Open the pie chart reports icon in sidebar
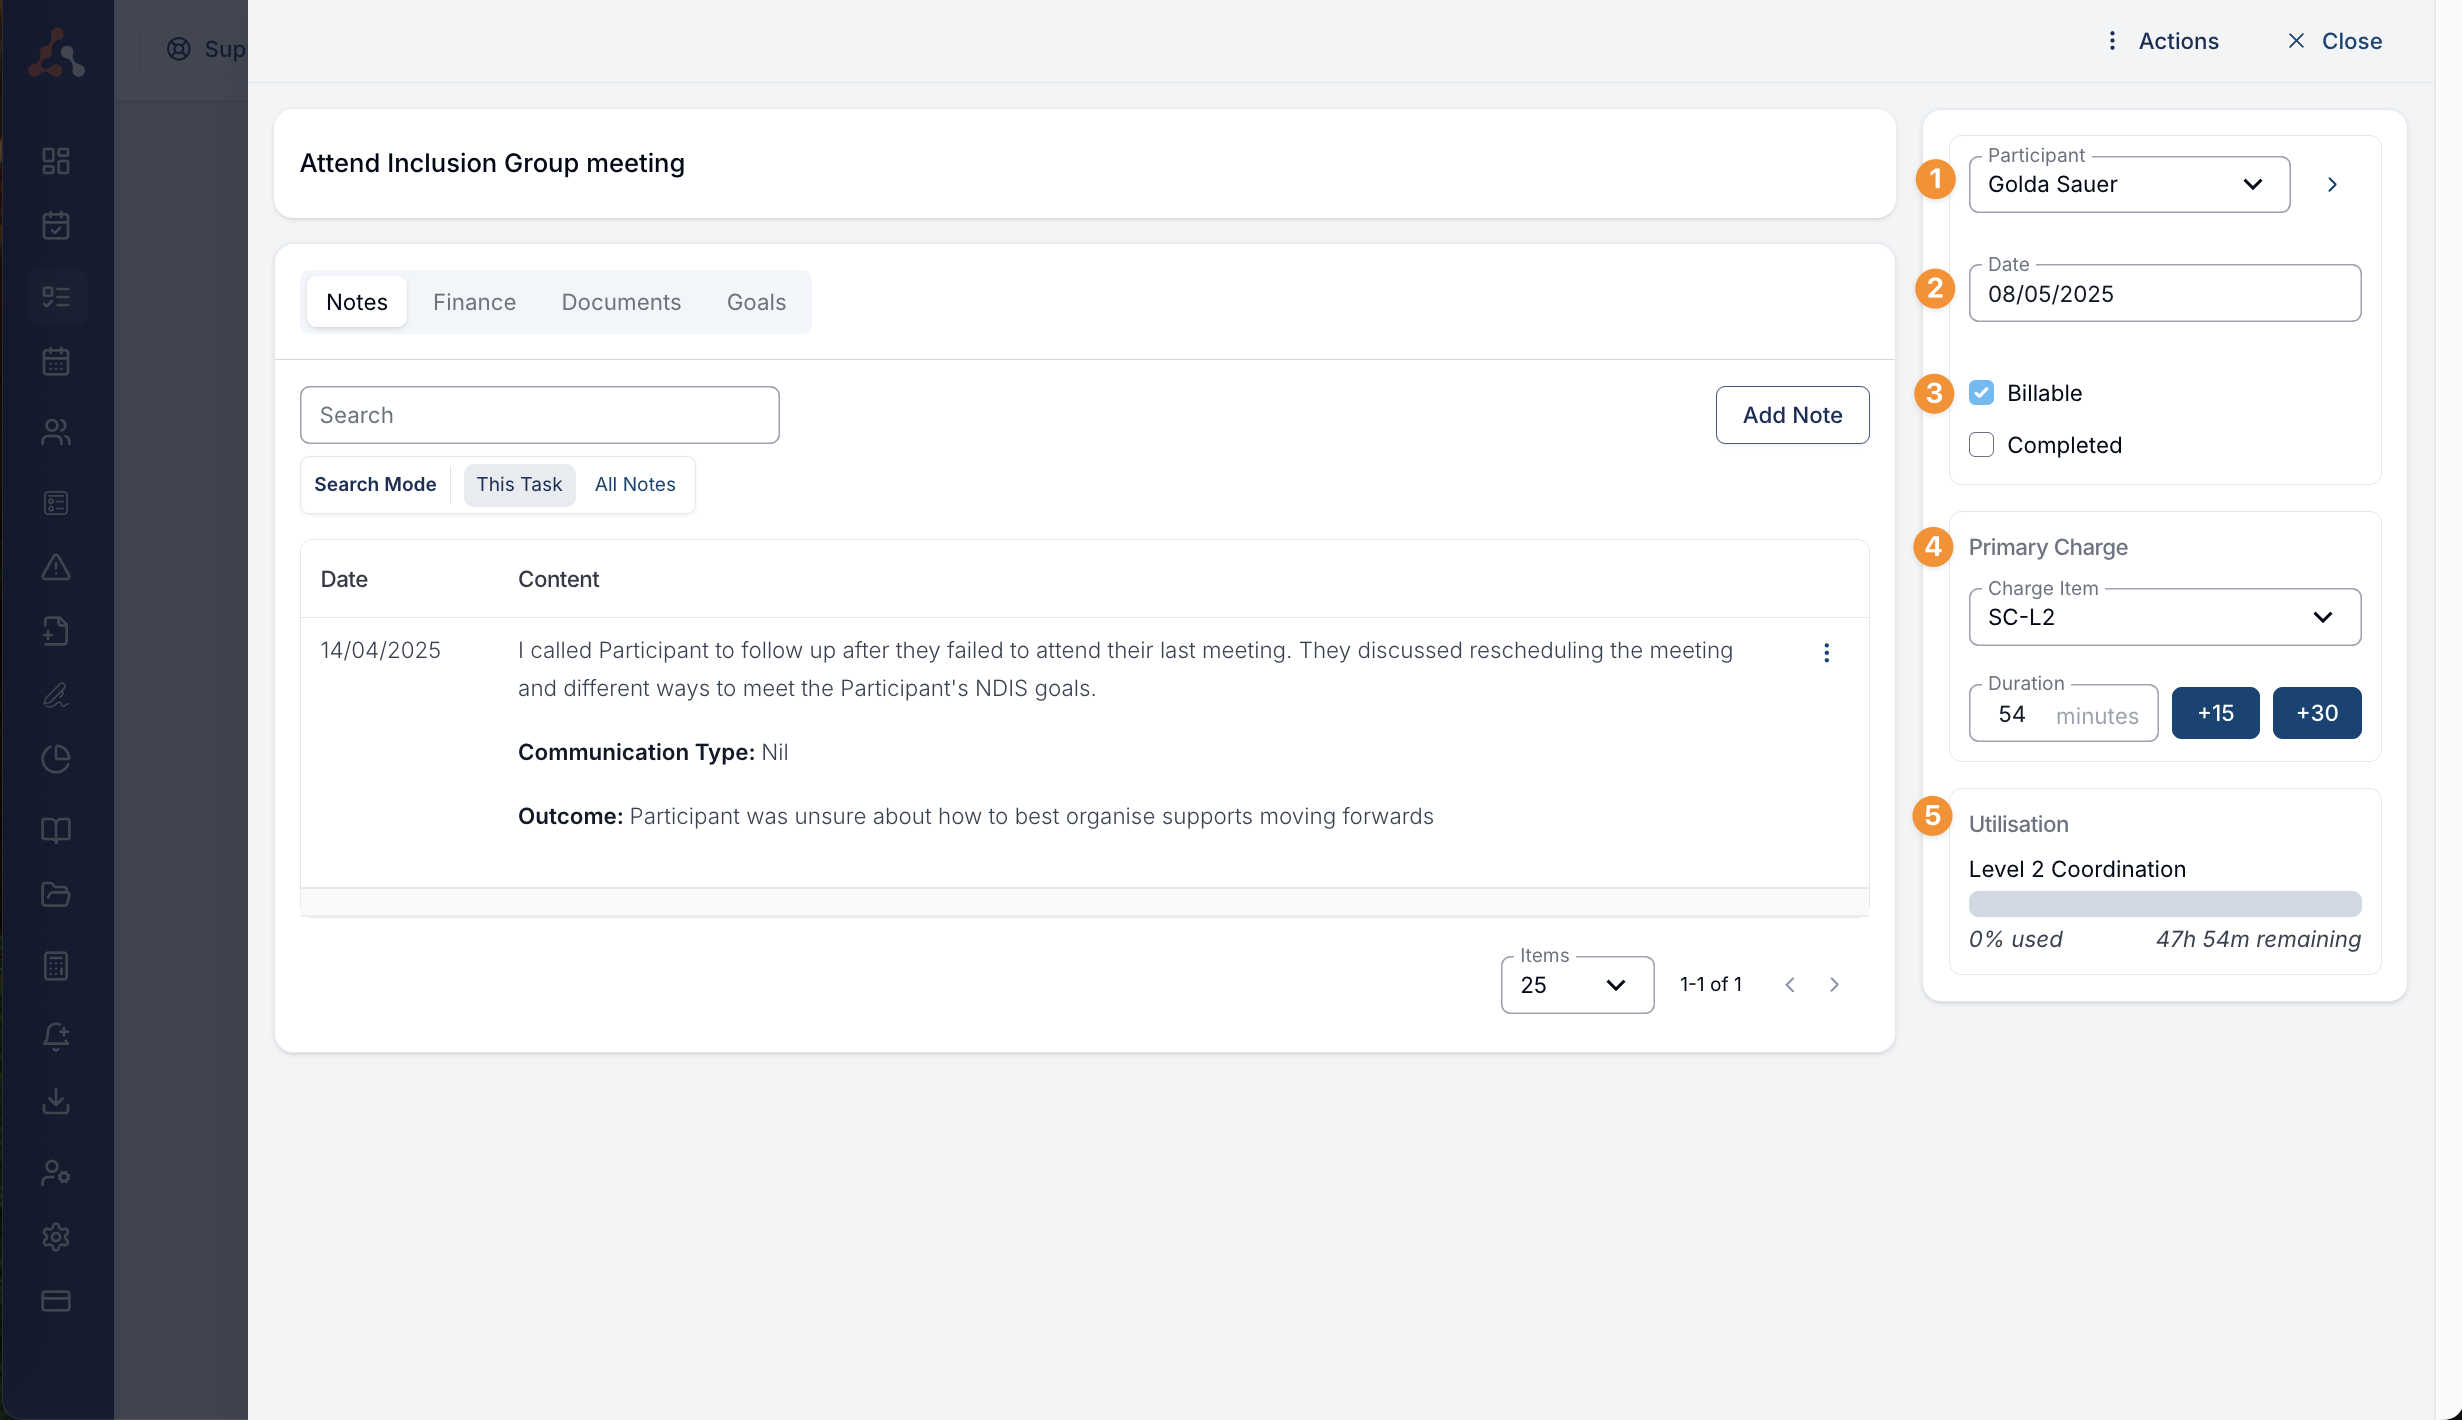The width and height of the screenshot is (2462, 1420). tap(56, 759)
